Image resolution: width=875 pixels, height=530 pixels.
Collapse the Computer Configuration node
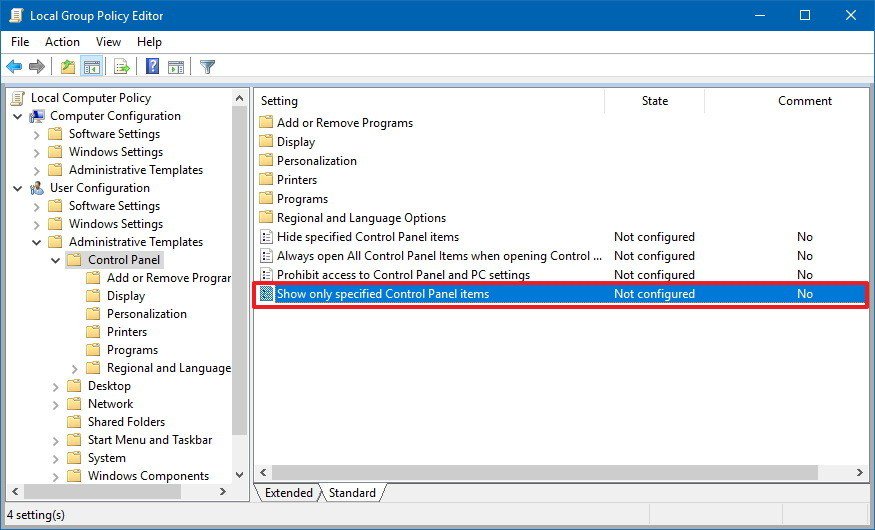[18, 116]
